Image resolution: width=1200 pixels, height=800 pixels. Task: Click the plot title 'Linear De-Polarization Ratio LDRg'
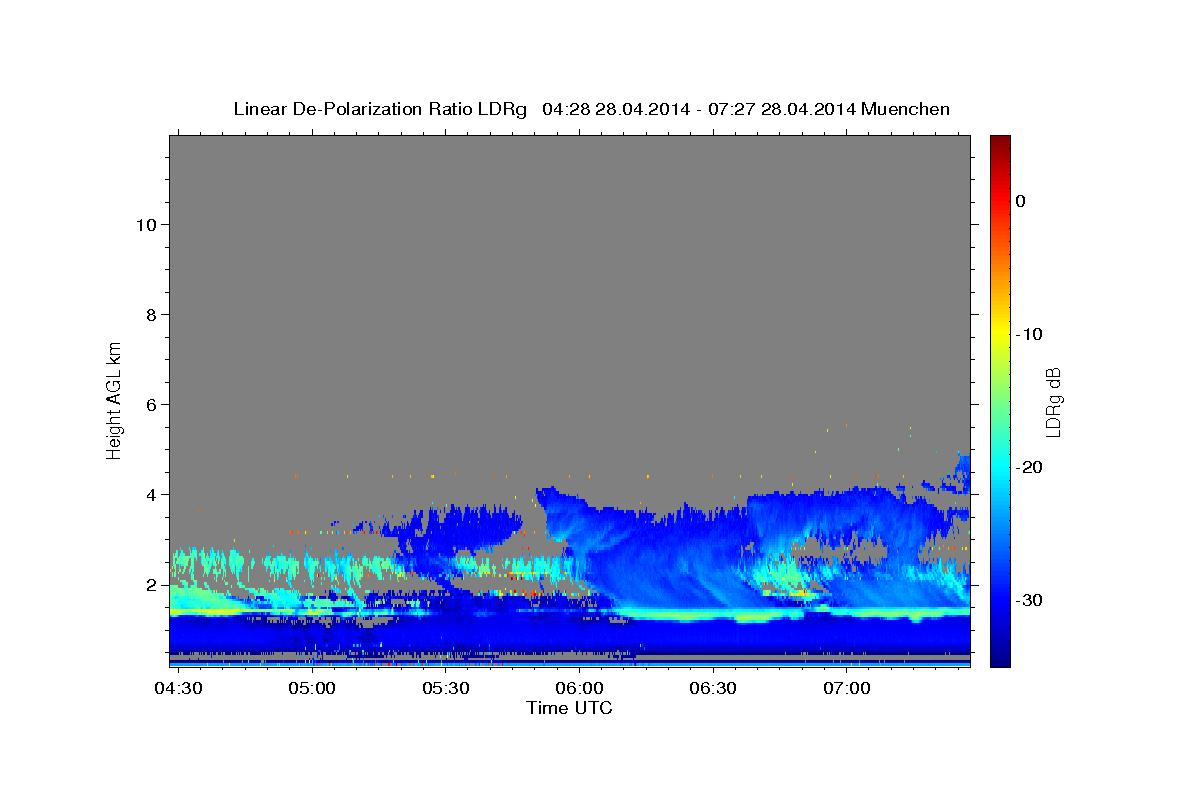[380, 109]
